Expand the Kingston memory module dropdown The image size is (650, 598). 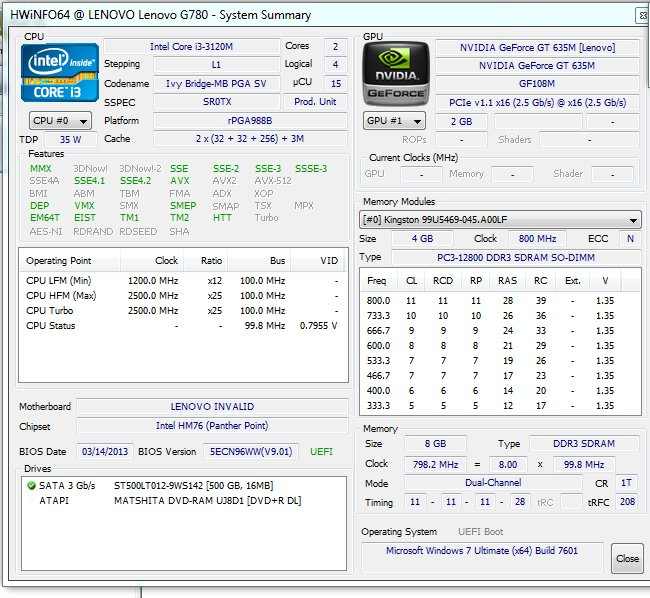(500, 220)
